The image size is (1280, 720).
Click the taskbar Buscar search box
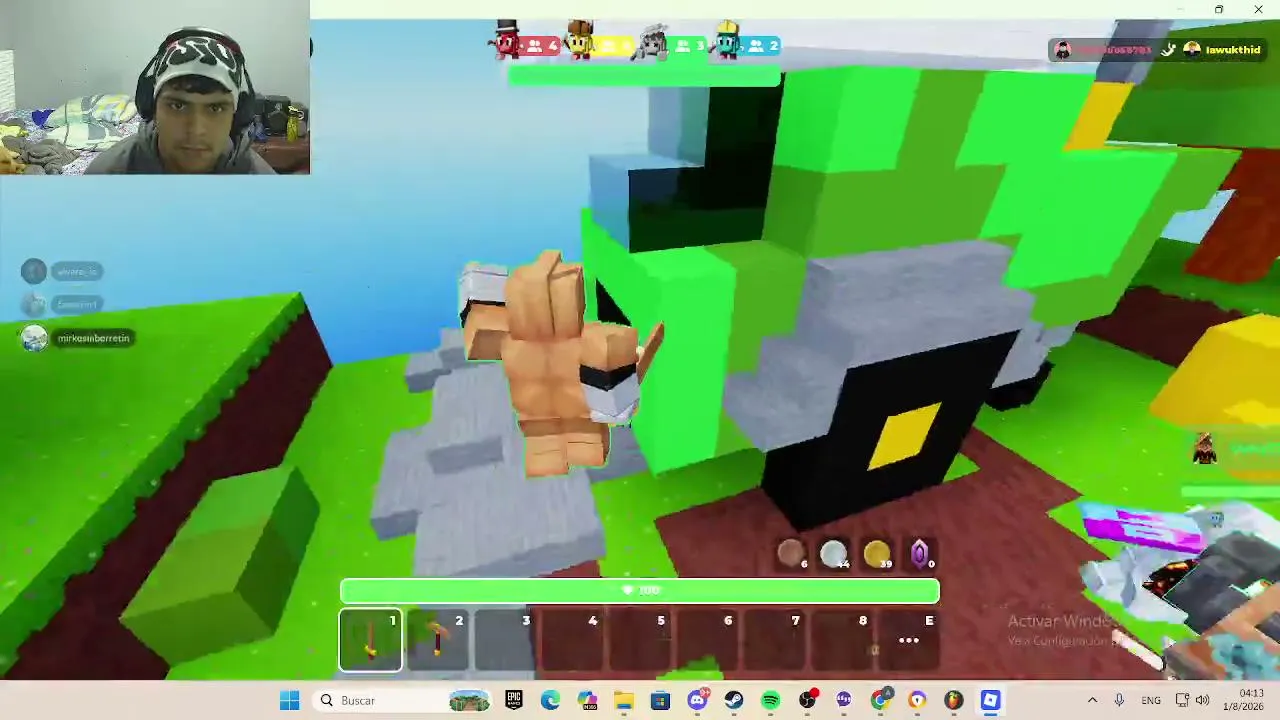pos(402,701)
